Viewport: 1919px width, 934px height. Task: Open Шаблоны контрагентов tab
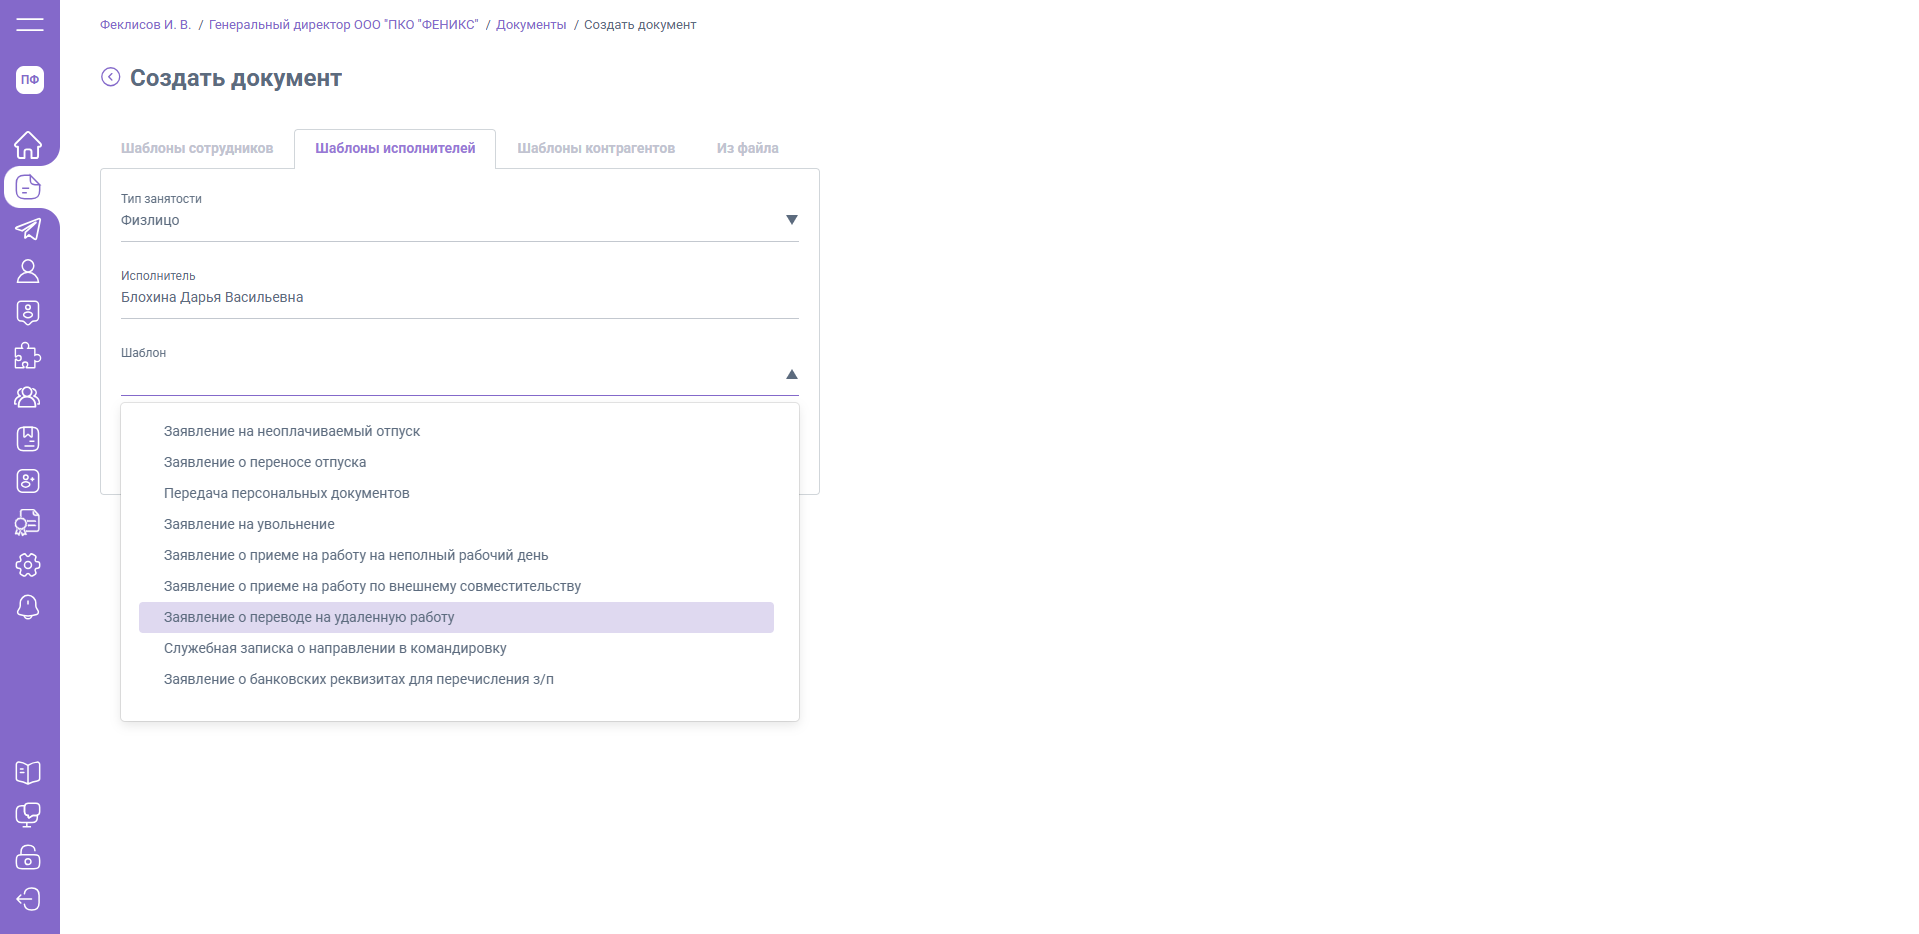point(596,148)
